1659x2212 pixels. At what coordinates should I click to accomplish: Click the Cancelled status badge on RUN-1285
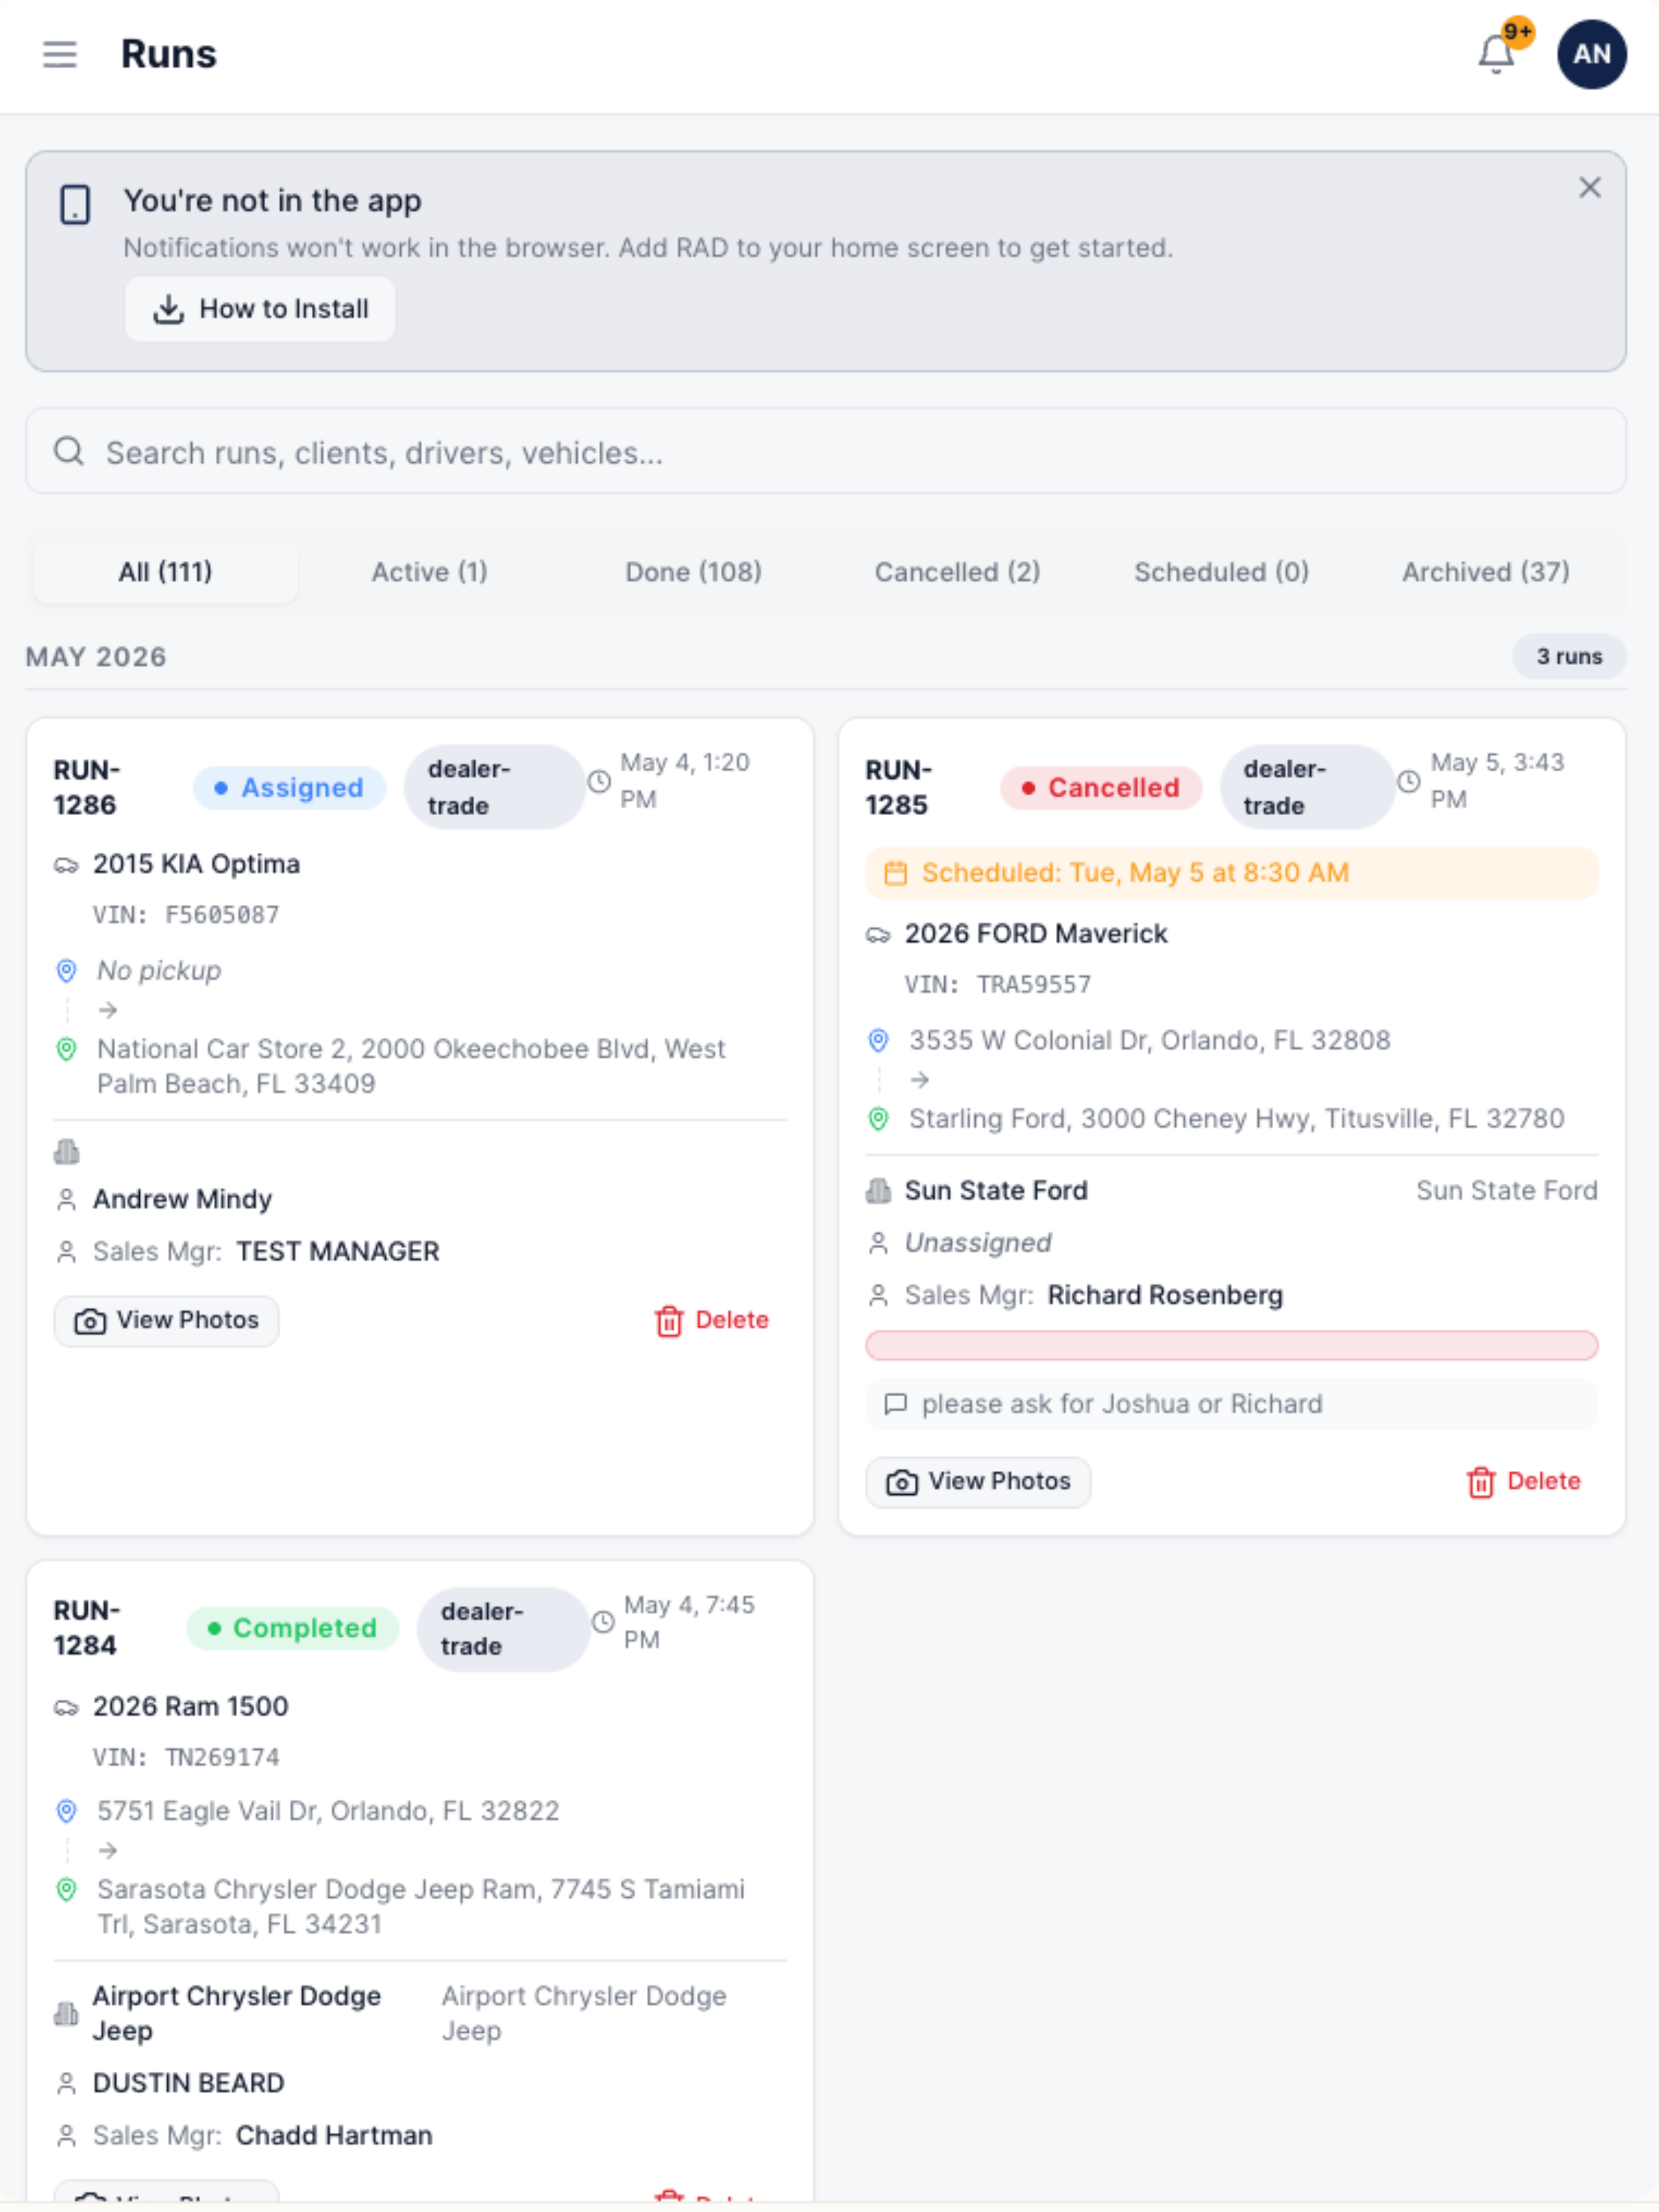[x=1101, y=788]
